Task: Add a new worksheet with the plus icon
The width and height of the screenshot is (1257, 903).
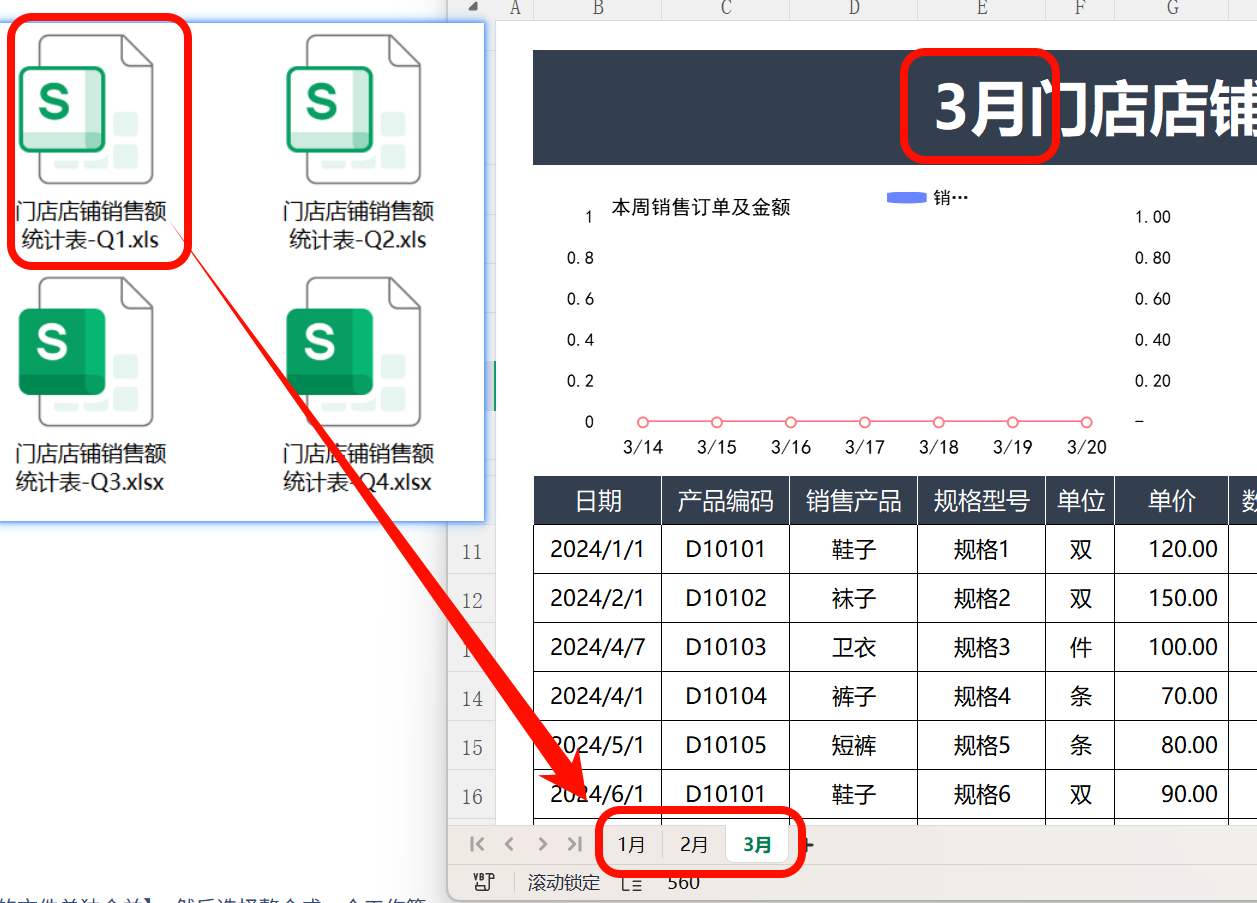Action: pos(808,844)
